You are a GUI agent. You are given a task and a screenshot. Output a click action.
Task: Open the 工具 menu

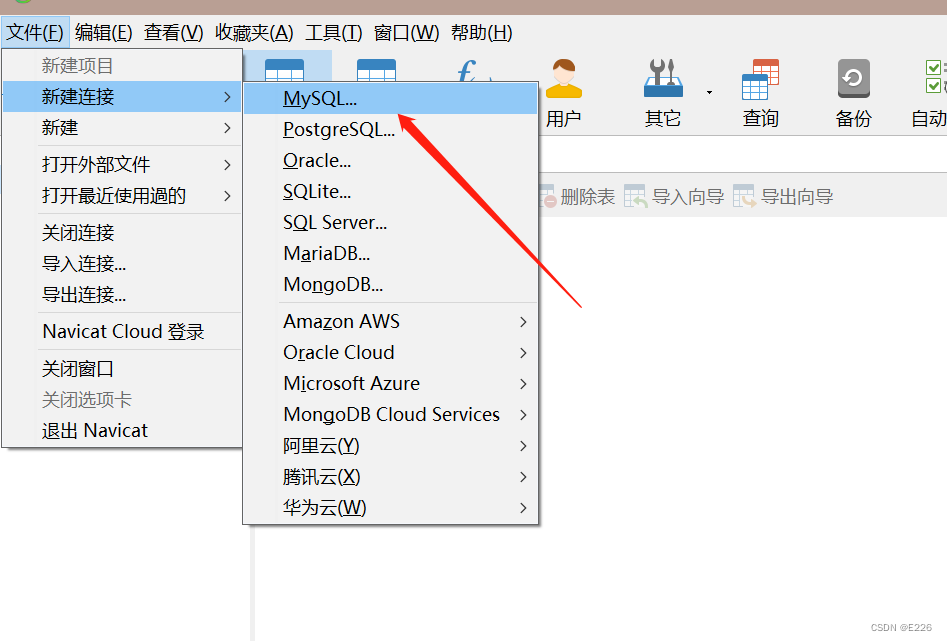pyautogui.click(x=333, y=32)
